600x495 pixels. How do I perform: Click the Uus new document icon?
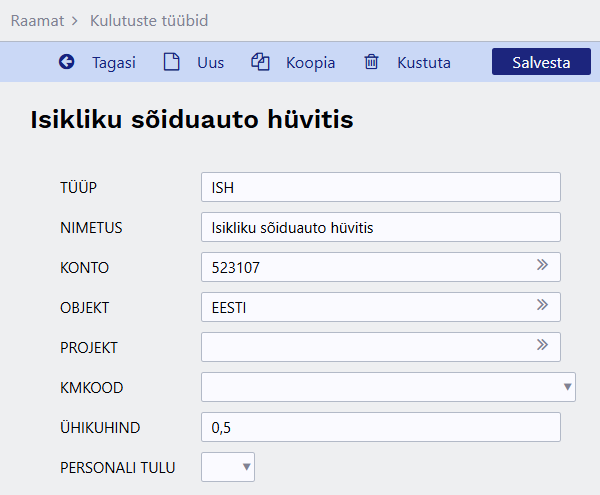click(172, 62)
